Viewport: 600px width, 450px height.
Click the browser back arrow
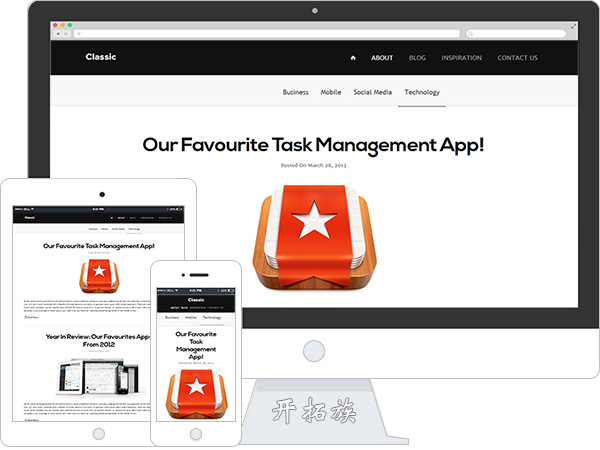click(x=58, y=34)
